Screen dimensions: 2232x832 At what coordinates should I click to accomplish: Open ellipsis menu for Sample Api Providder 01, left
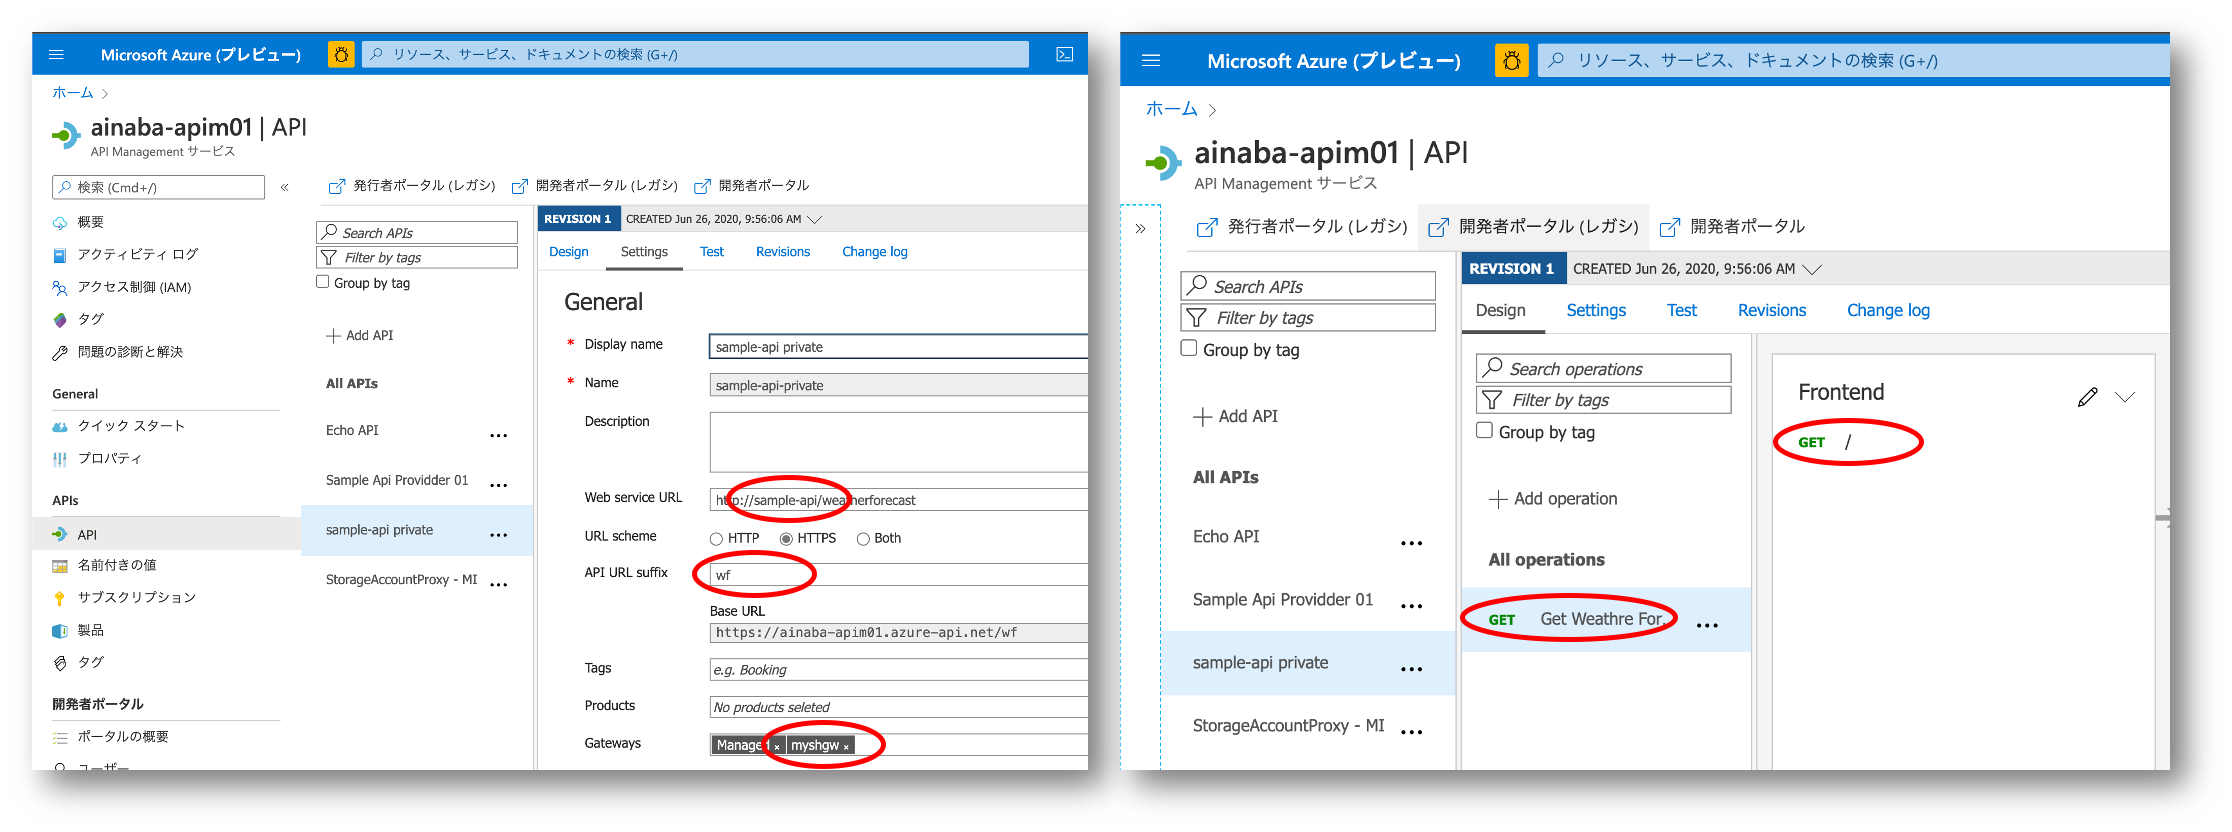coord(499,485)
